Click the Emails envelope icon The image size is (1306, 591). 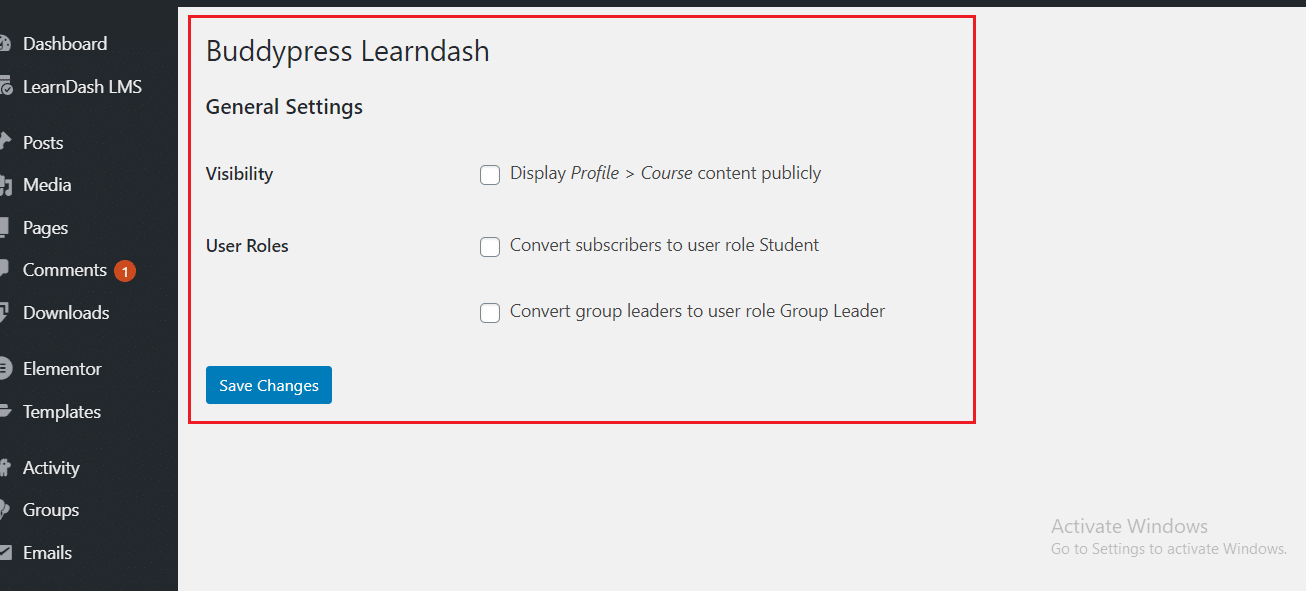(6, 552)
